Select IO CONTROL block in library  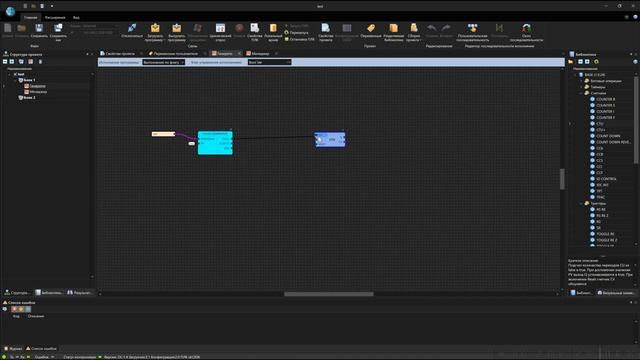tap(606, 179)
